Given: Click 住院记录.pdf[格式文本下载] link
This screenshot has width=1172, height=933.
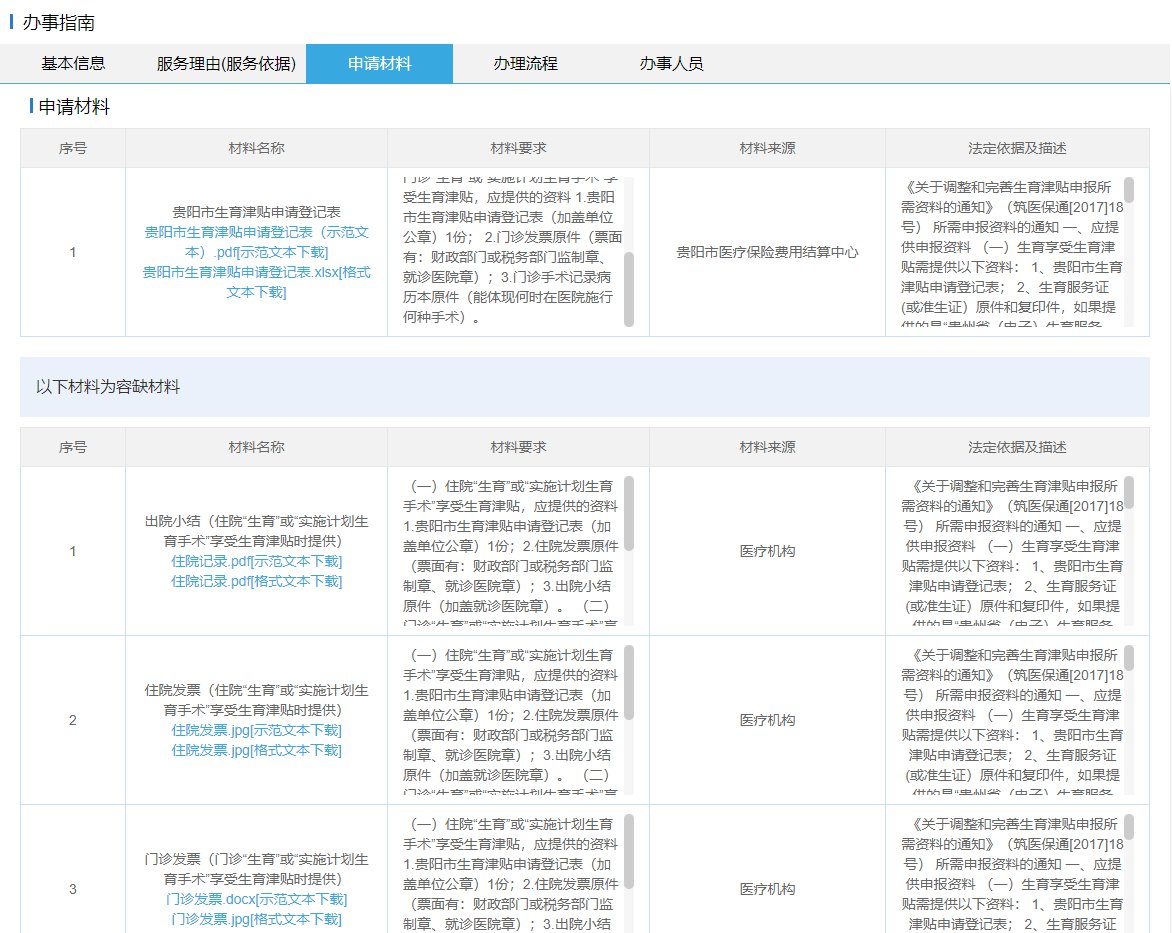Looking at the screenshot, I should pyautogui.click(x=256, y=581).
